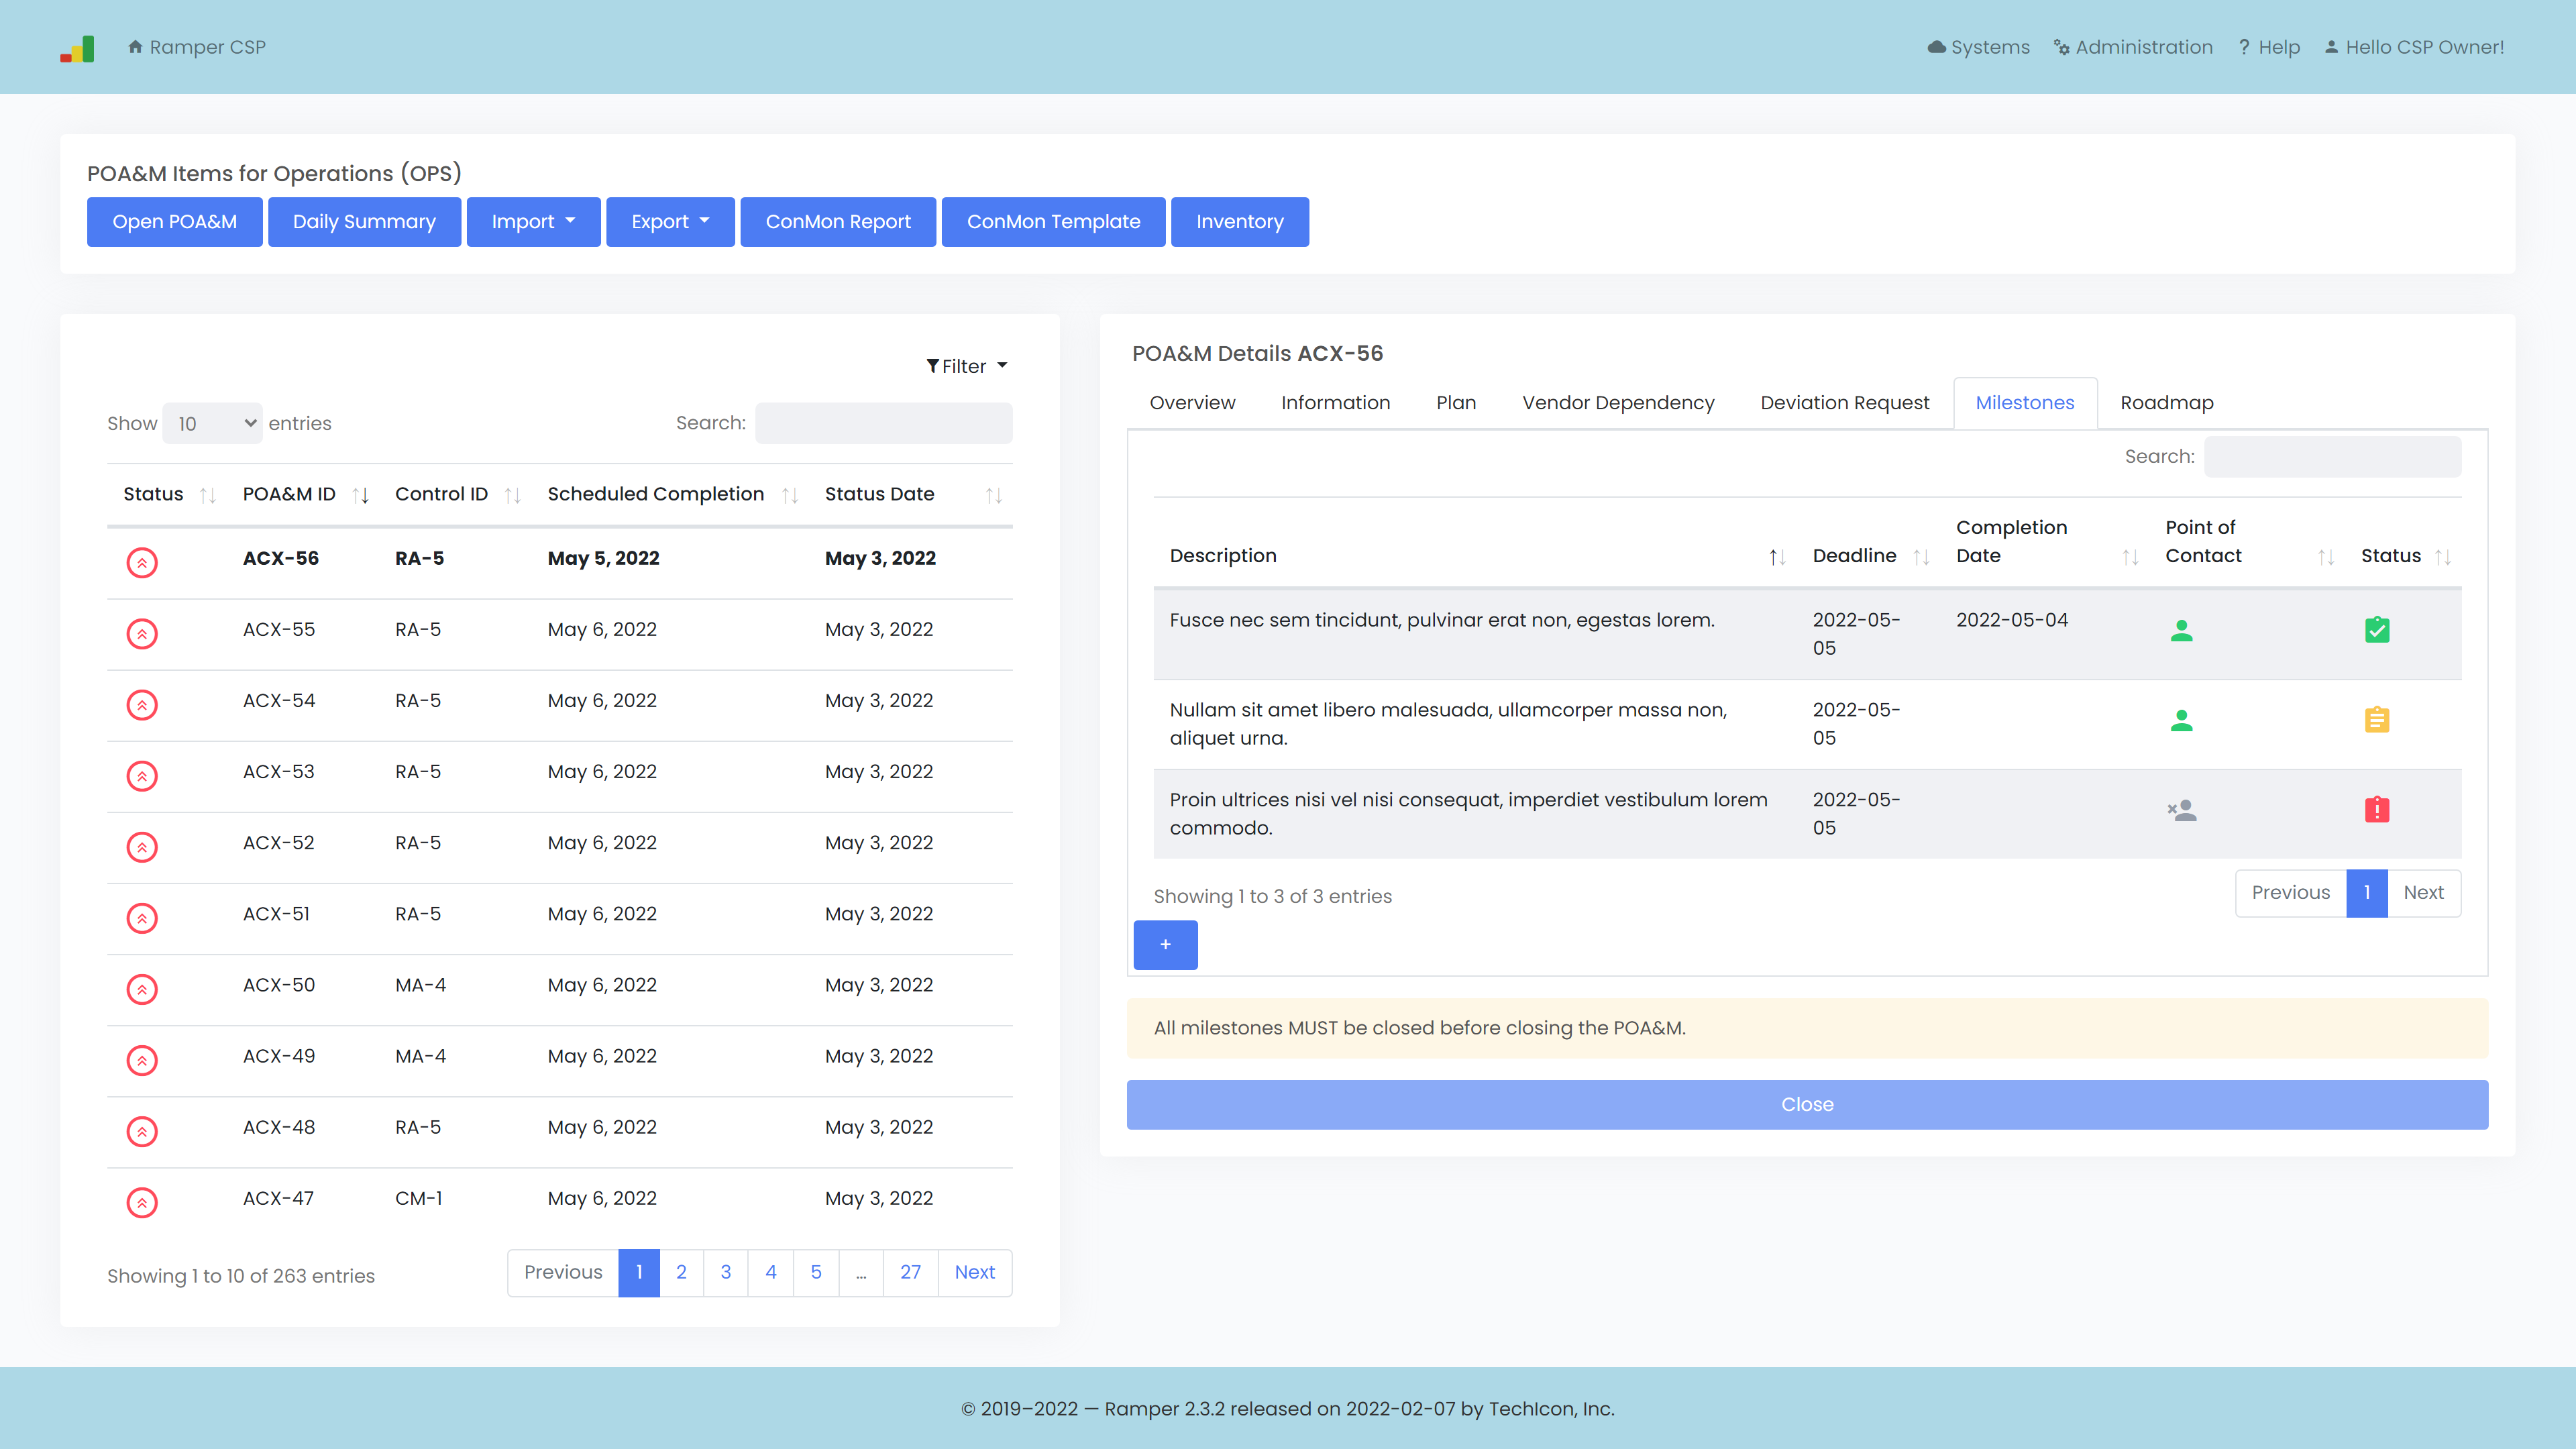2576x1449 pixels.
Task: Select the Milestones tab
Action: pos(2025,402)
